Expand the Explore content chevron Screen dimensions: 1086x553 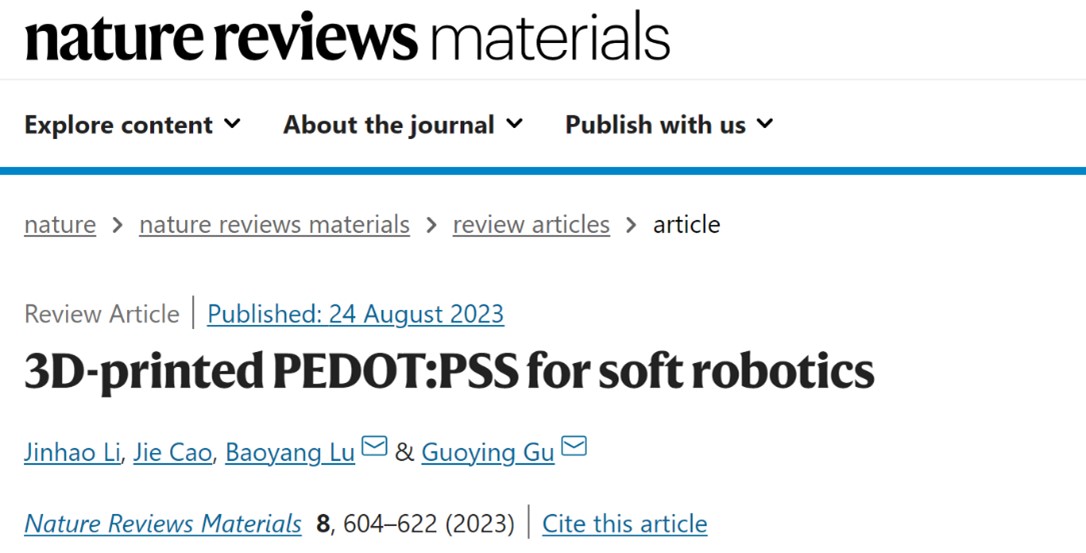click(232, 124)
